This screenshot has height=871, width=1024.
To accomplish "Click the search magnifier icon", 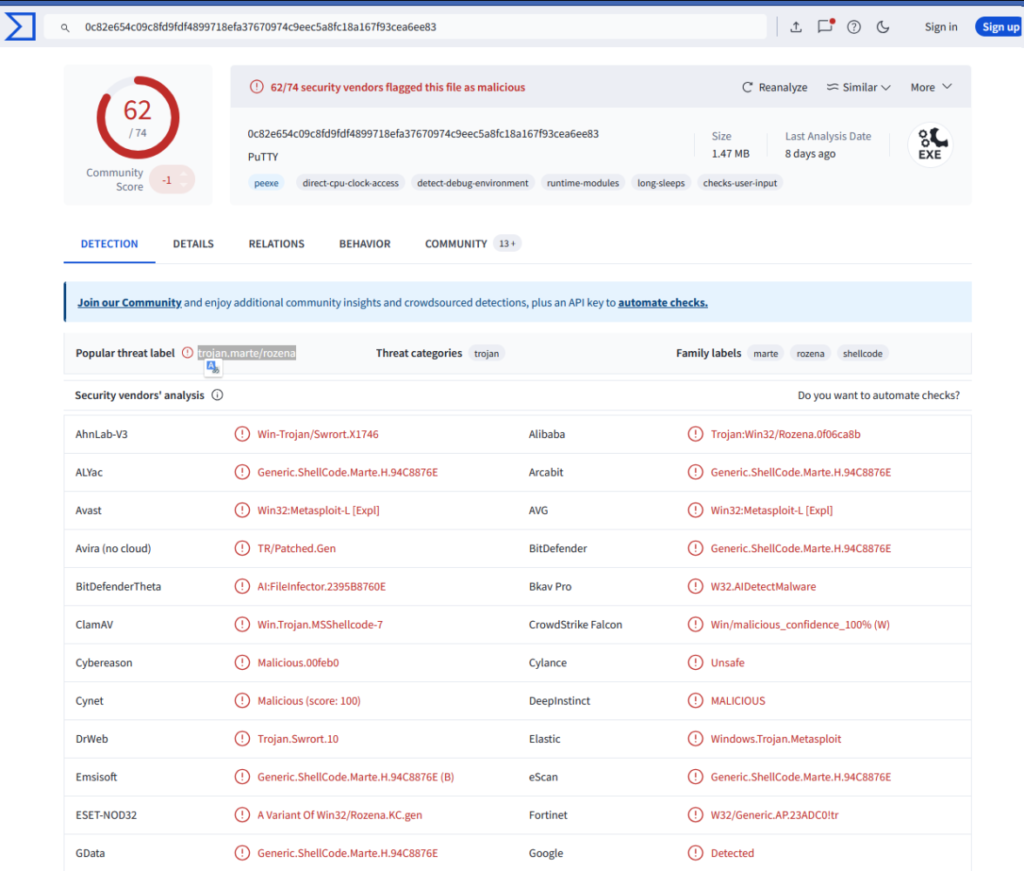I will click(x=65, y=27).
